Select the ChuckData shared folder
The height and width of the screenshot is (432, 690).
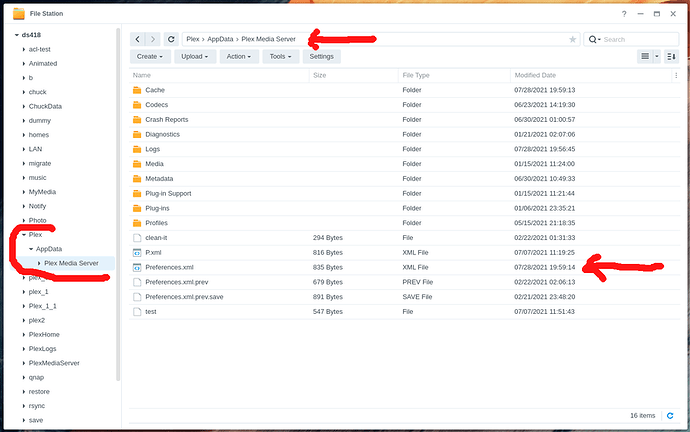45,106
